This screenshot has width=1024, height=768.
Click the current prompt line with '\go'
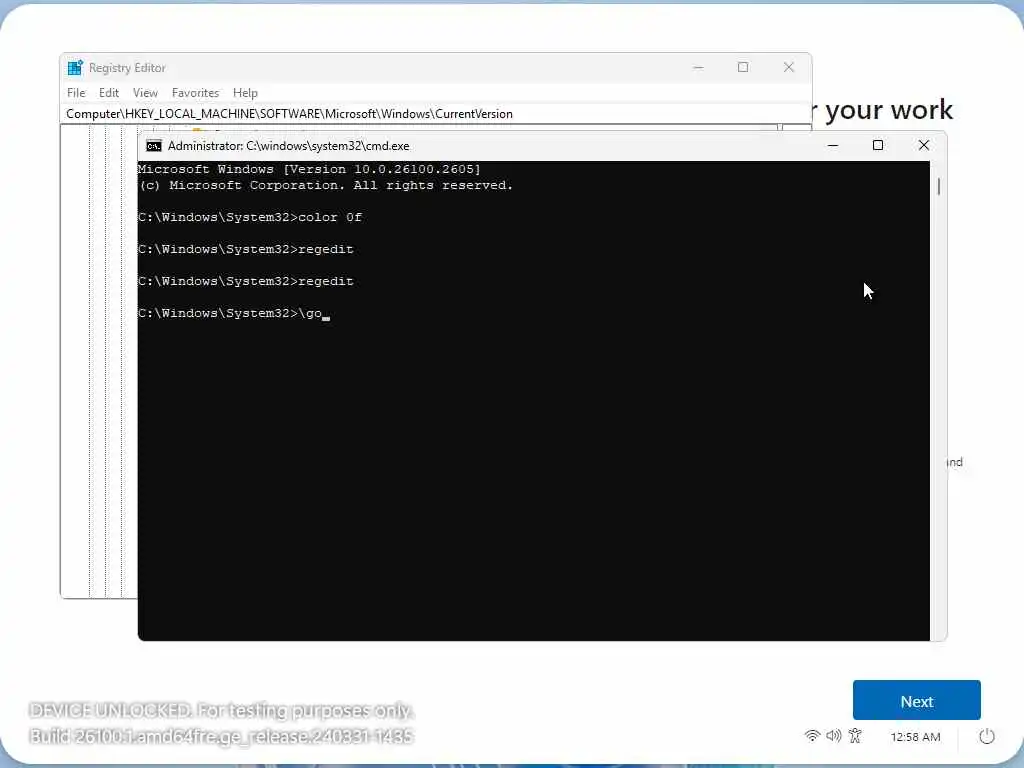coord(234,313)
